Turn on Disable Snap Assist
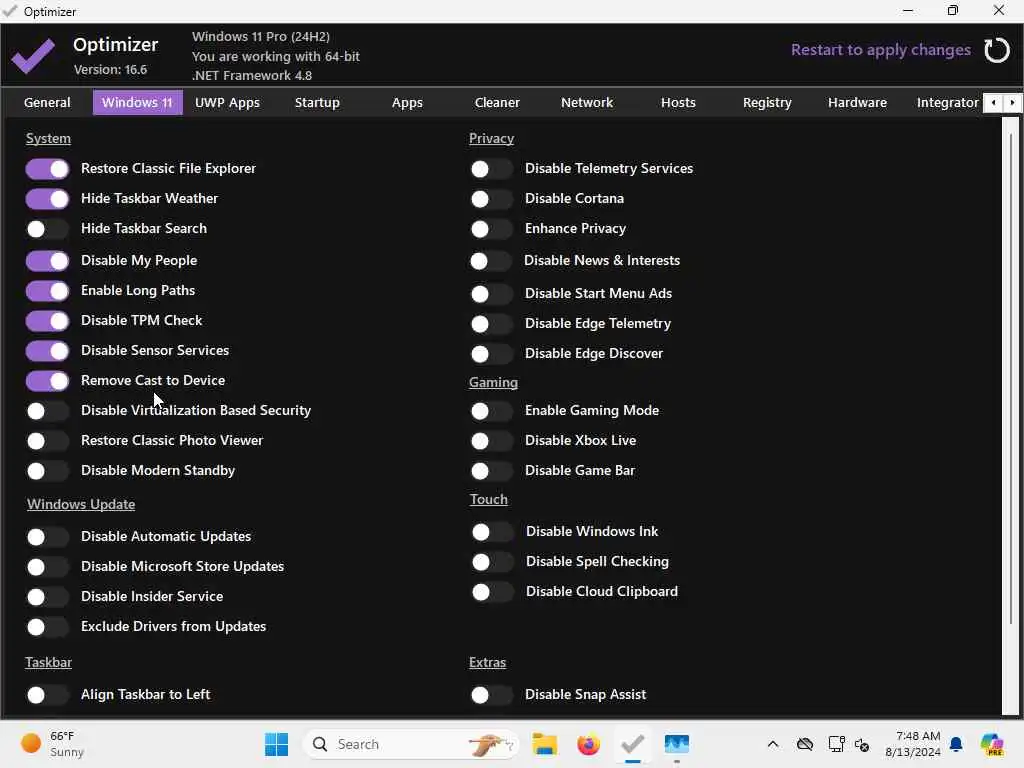 point(491,695)
